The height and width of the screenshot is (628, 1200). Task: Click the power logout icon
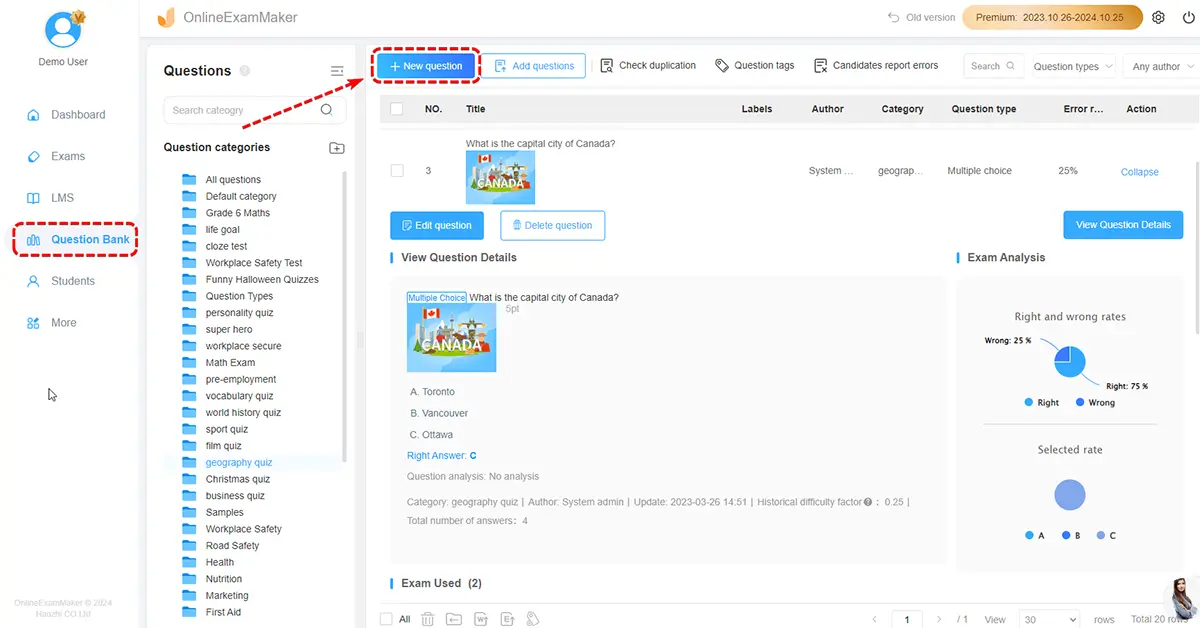point(1186,18)
